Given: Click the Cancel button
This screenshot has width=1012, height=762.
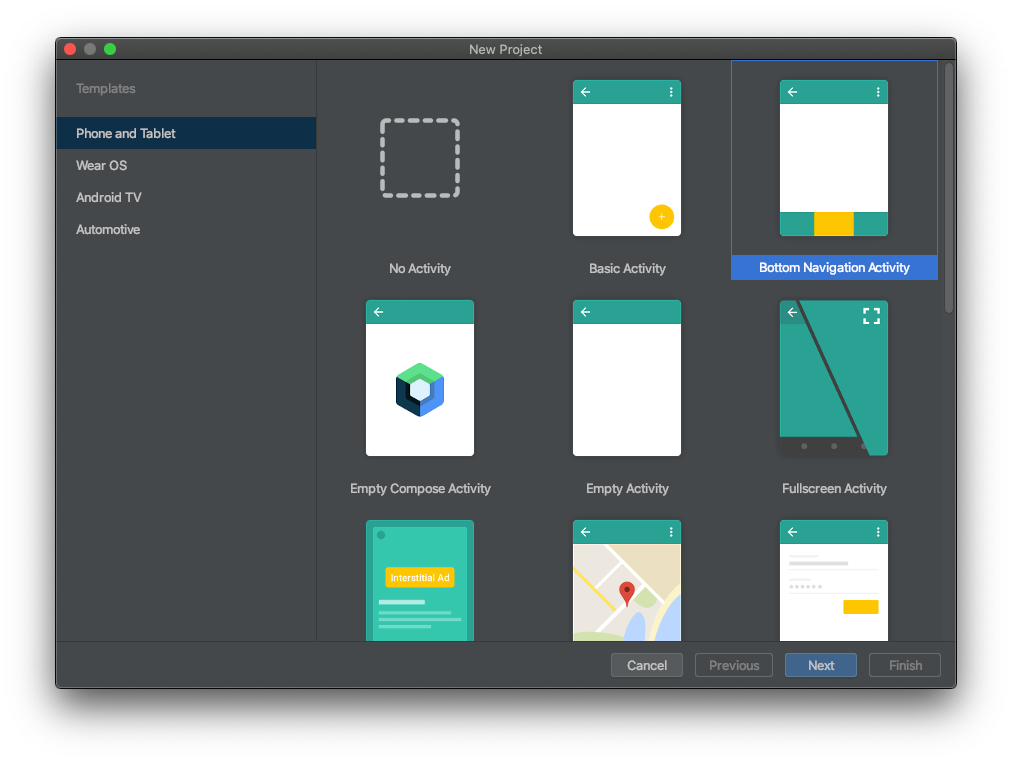Looking at the screenshot, I should tap(647, 665).
